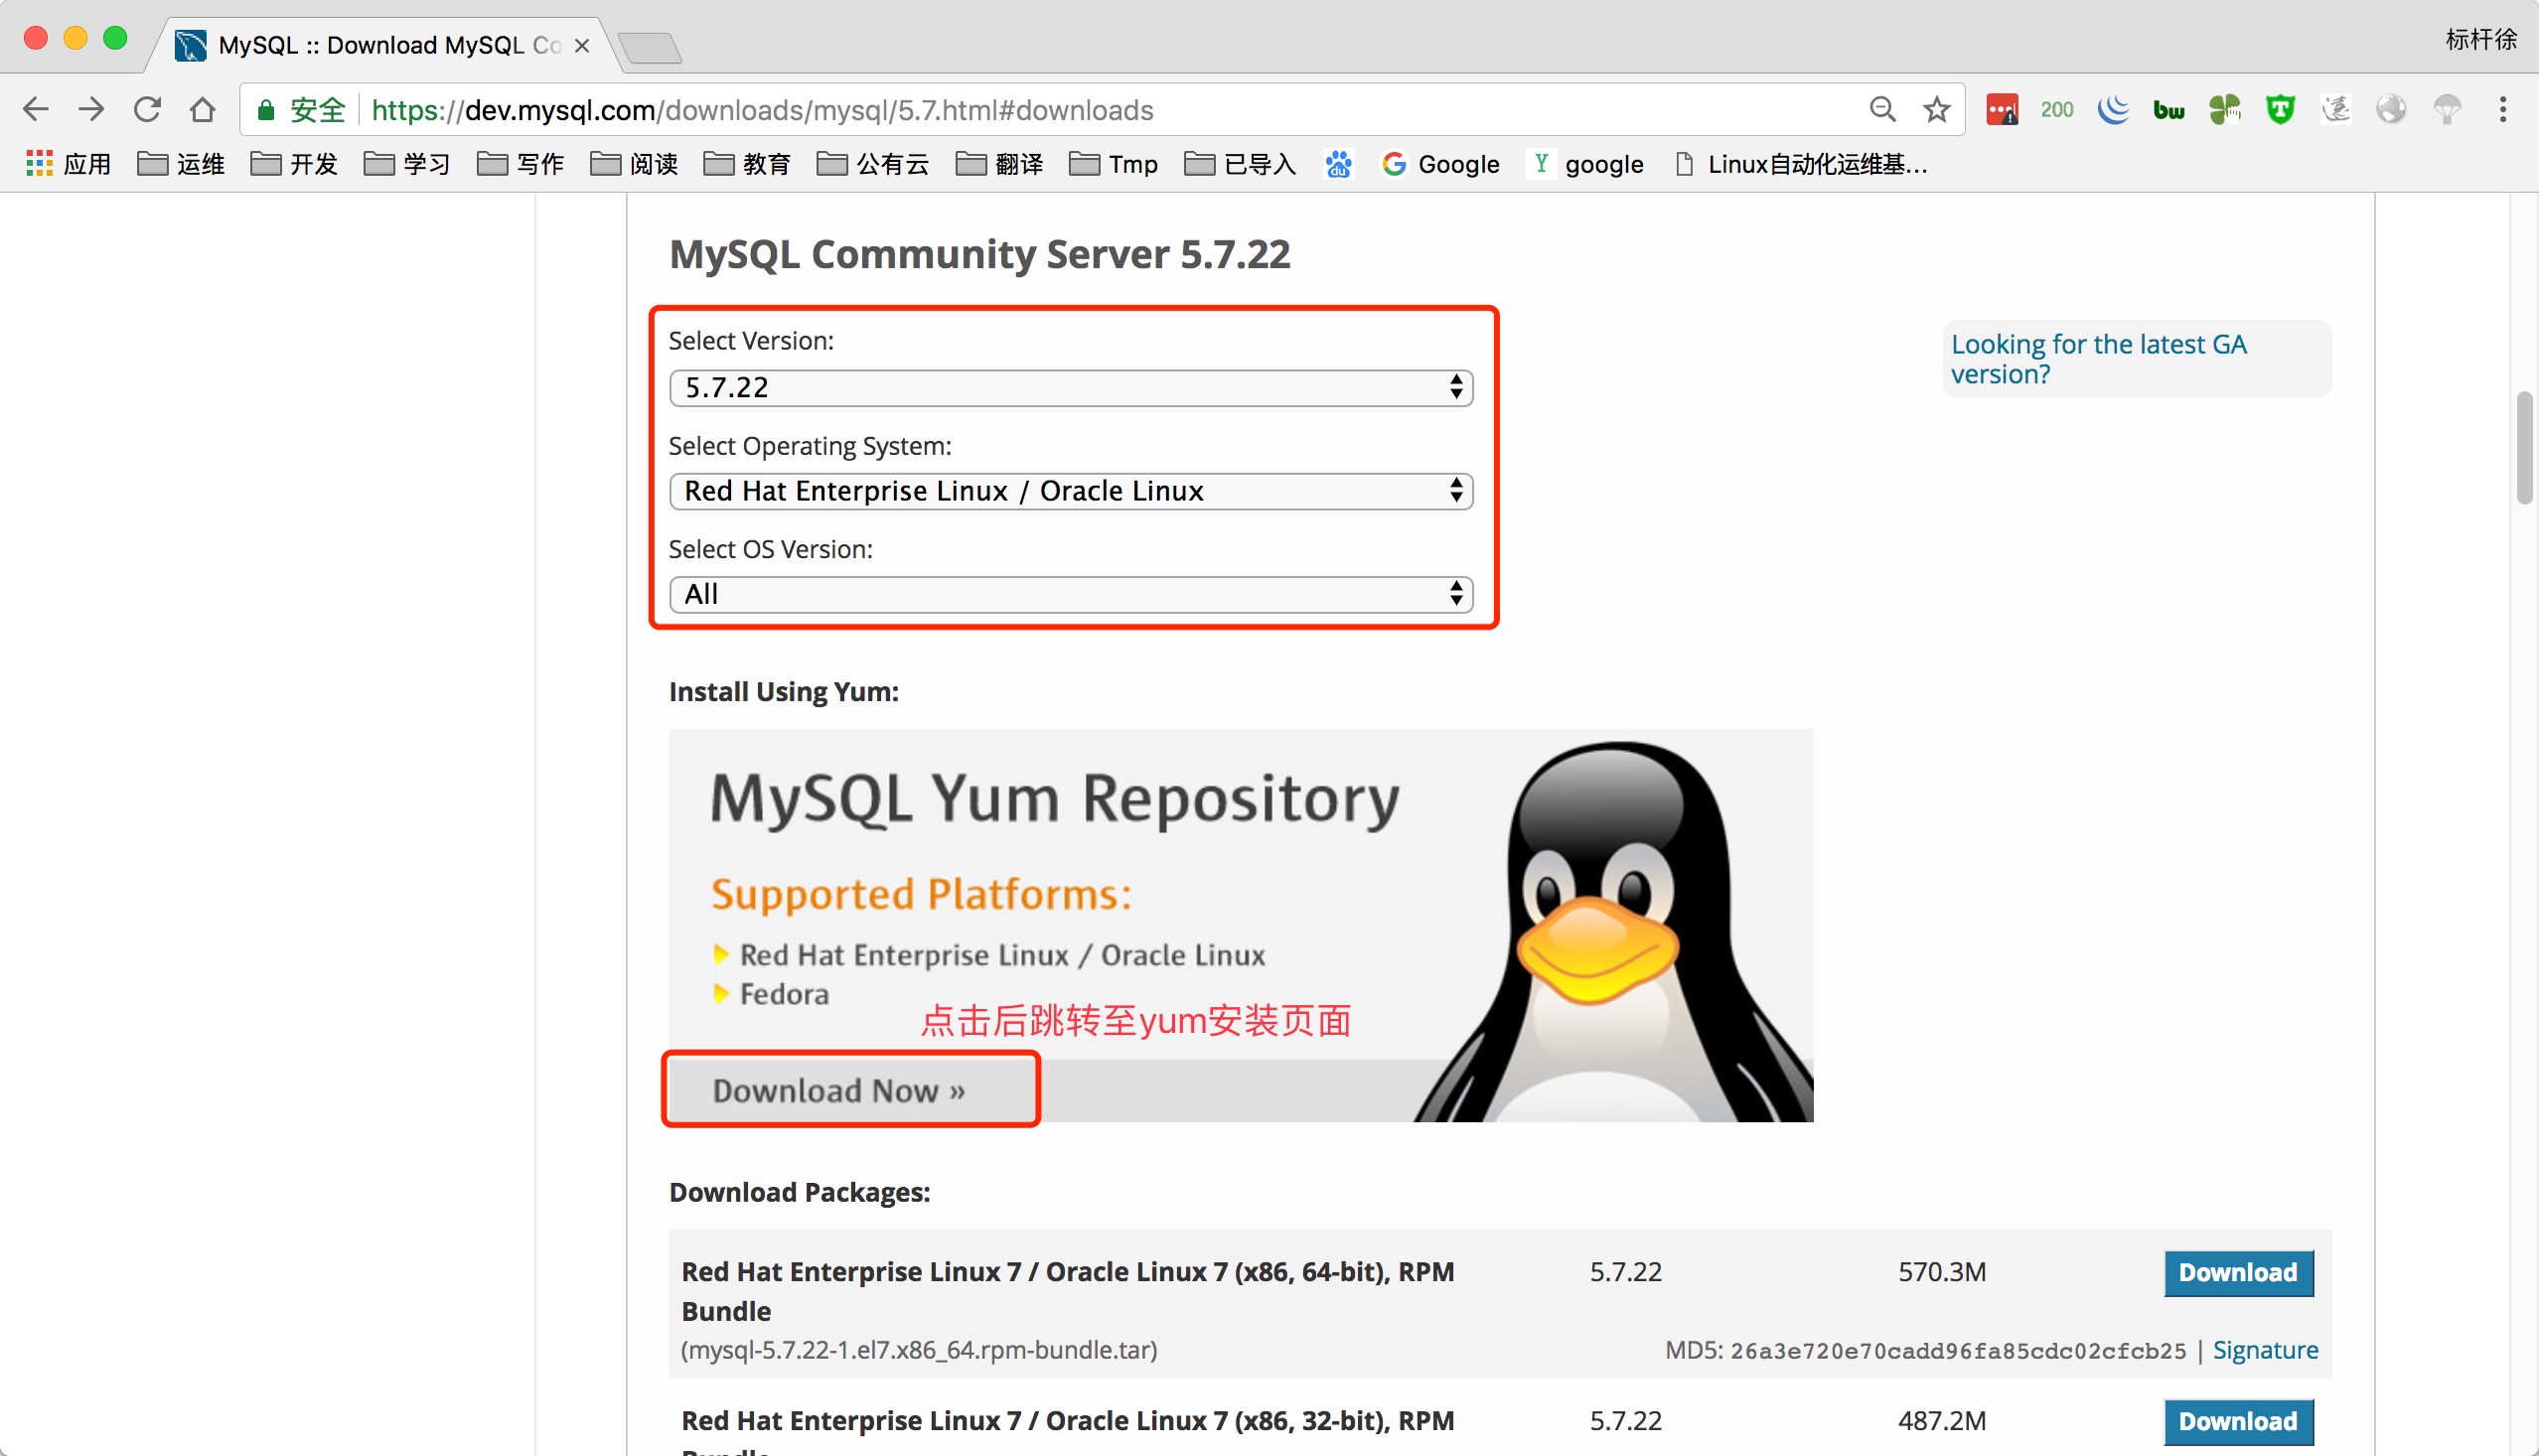Viewport: 2539px width, 1456px height.
Task: Click the 标杆徐 profile name
Action: point(2481,39)
